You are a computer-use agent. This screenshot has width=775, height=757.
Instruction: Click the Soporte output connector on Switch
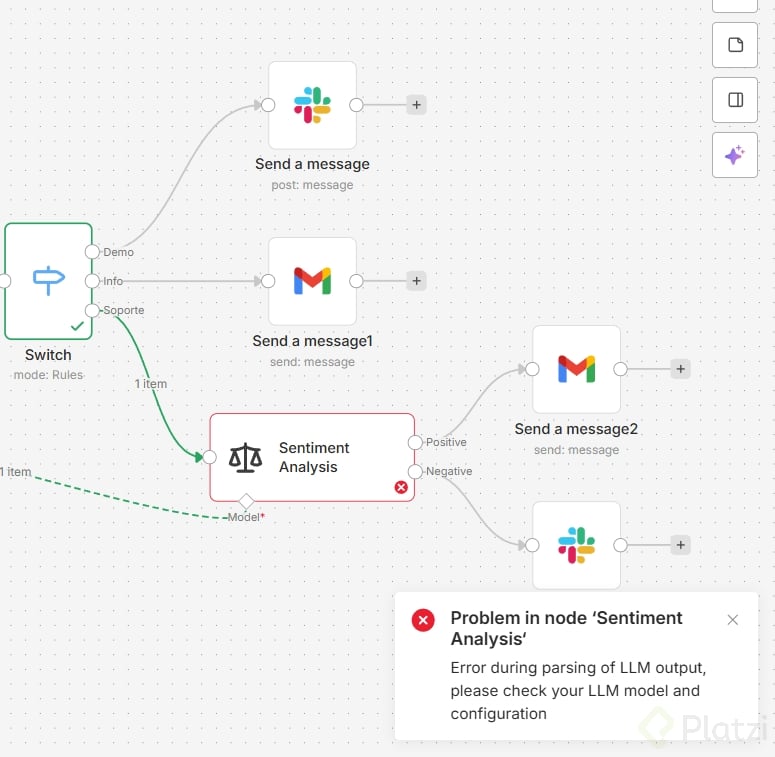pos(92,310)
